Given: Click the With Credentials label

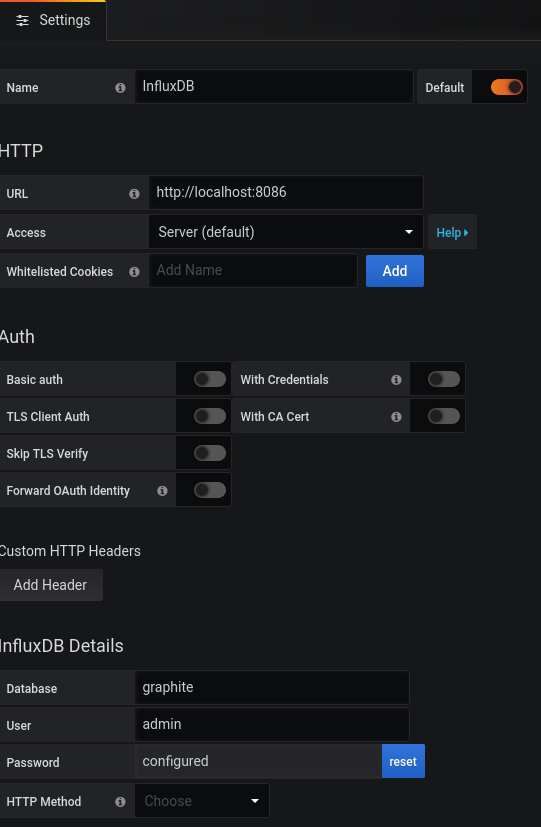Looking at the screenshot, I should coord(284,380).
